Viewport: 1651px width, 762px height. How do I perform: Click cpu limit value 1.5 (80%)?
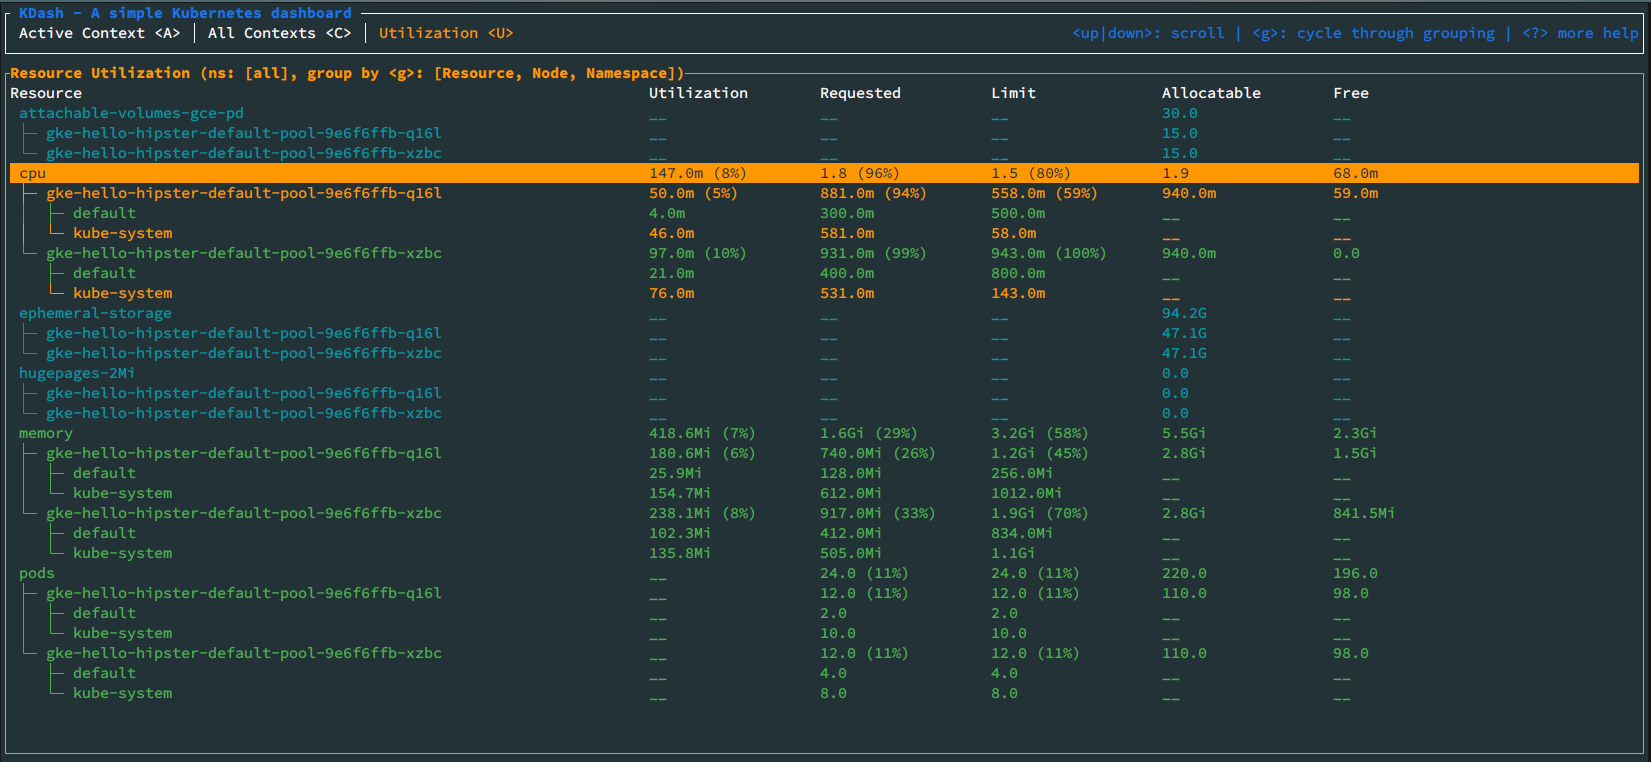[1031, 173]
